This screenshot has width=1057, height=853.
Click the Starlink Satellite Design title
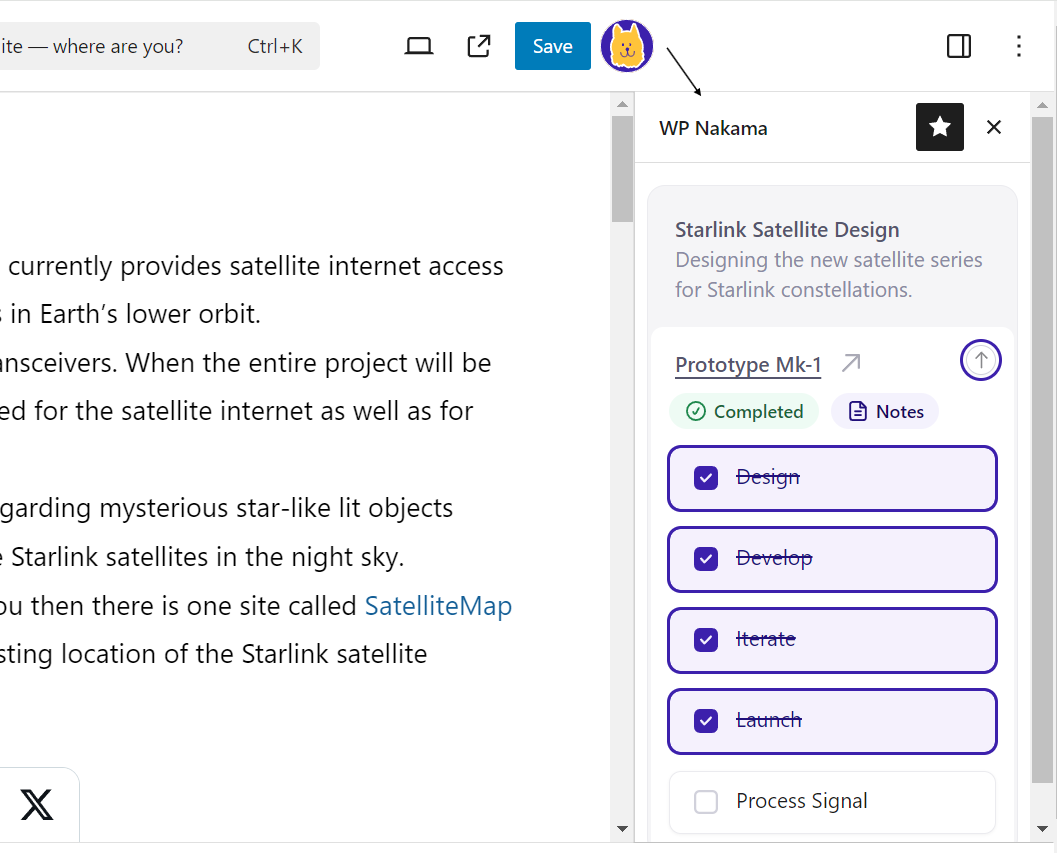click(787, 230)
